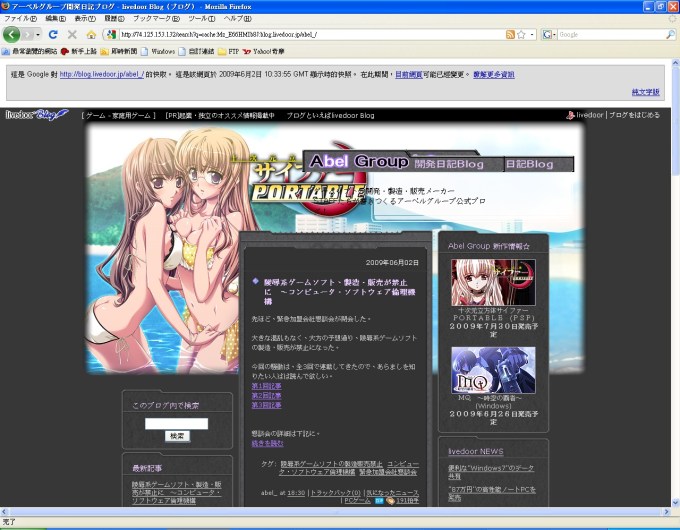Open the 自訂連結 bookmark
The height and width of the screenshot is (530, 680).
click(x=196, y=51)
